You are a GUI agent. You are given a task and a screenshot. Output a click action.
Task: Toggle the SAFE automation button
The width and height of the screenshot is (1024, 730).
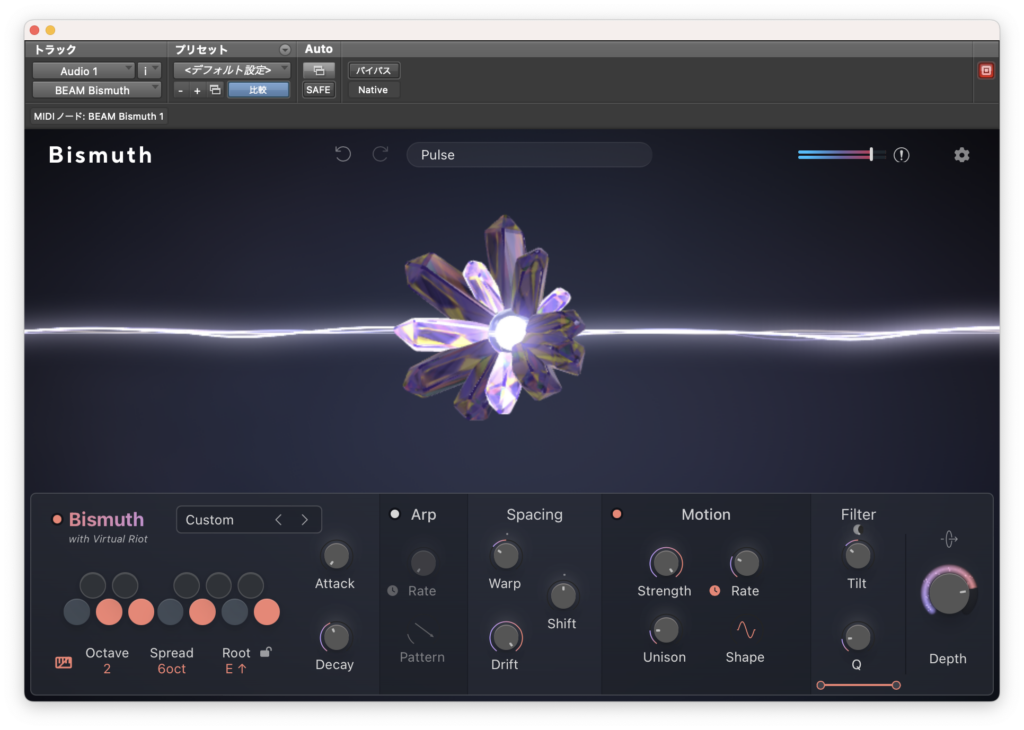[x=318, y=89]
